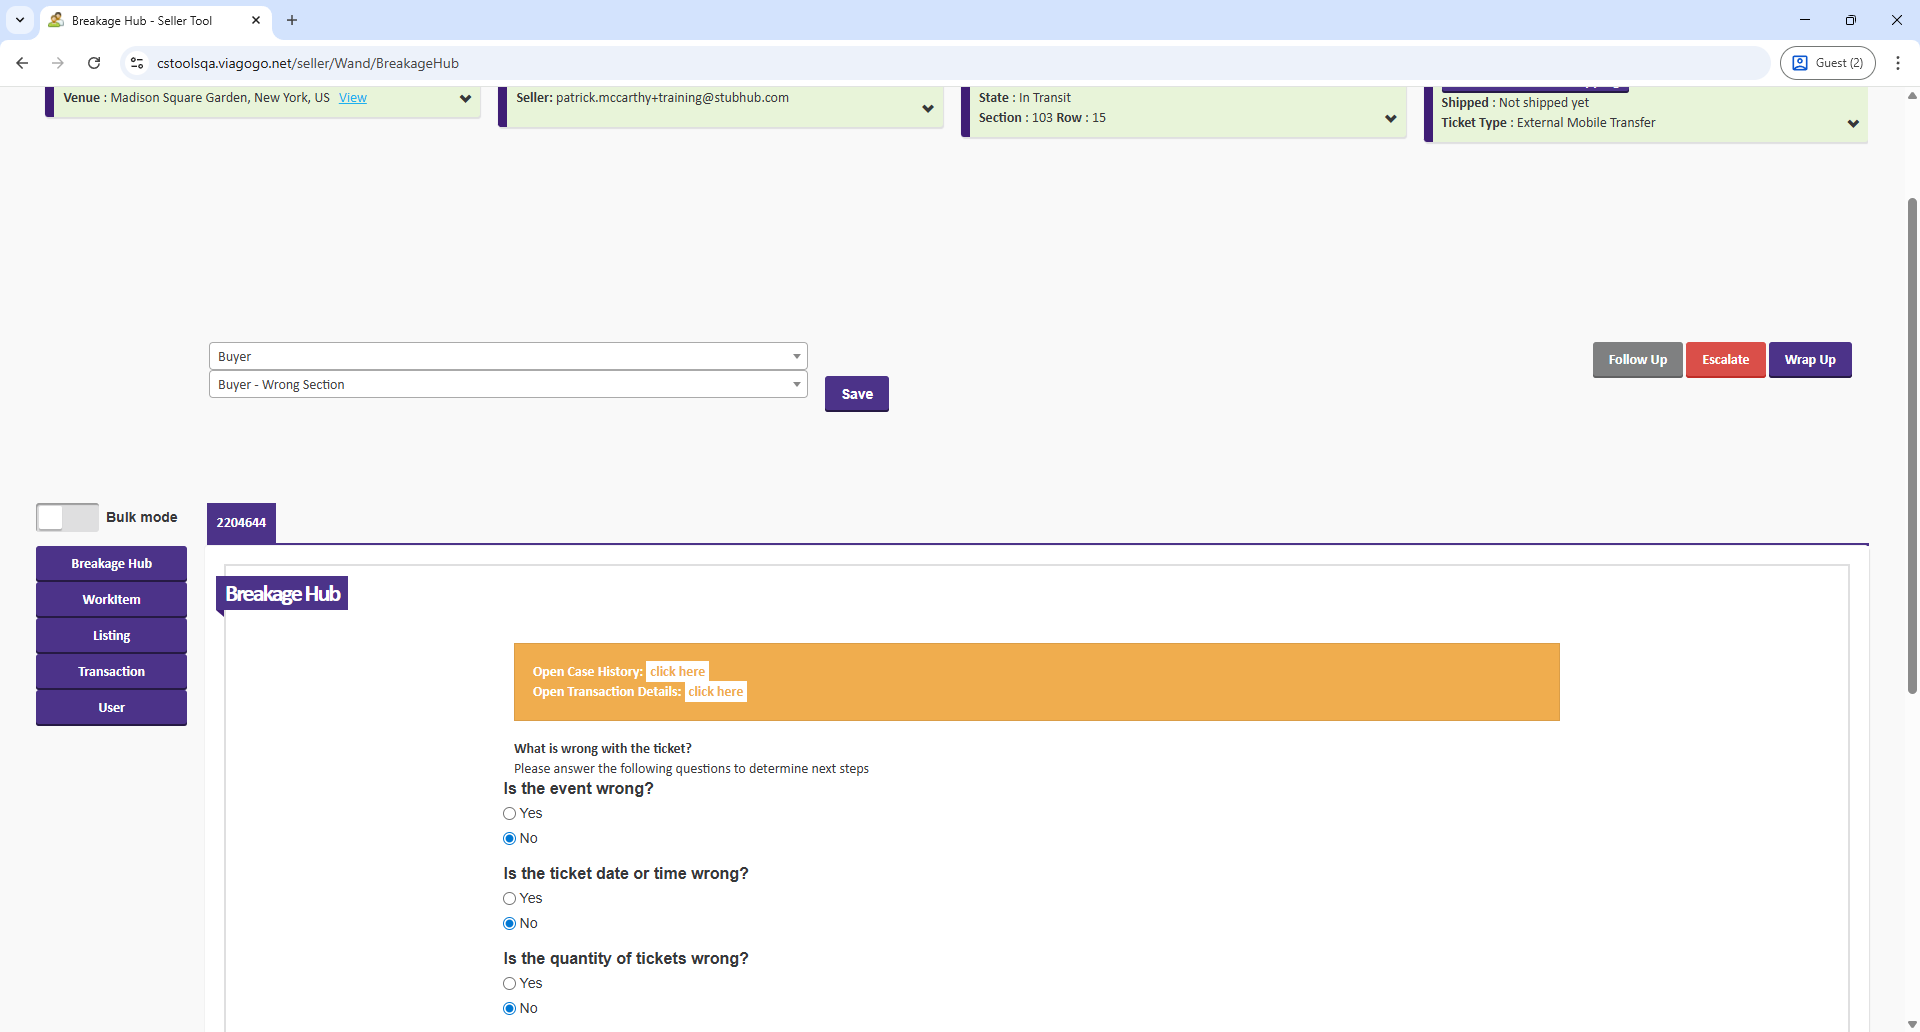Screen dimensions: 1920x1032
Task: Open the Transaction sidebar menu item
Action: coord(111,672)
